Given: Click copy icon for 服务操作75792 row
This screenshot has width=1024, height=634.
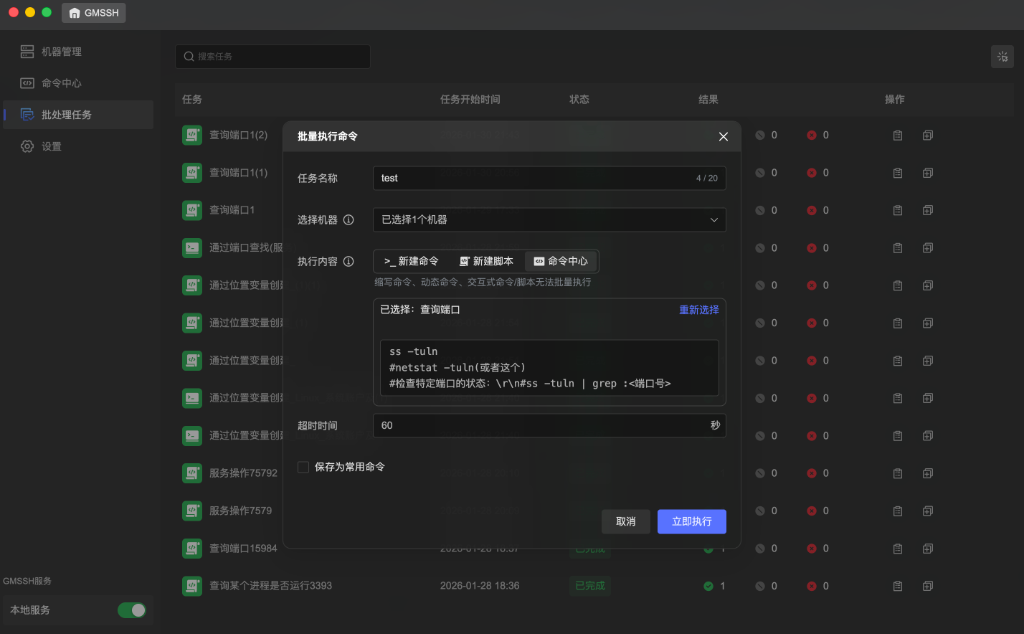Looking at the screenshot, I should pyautogui.click(x=928, y=473).
